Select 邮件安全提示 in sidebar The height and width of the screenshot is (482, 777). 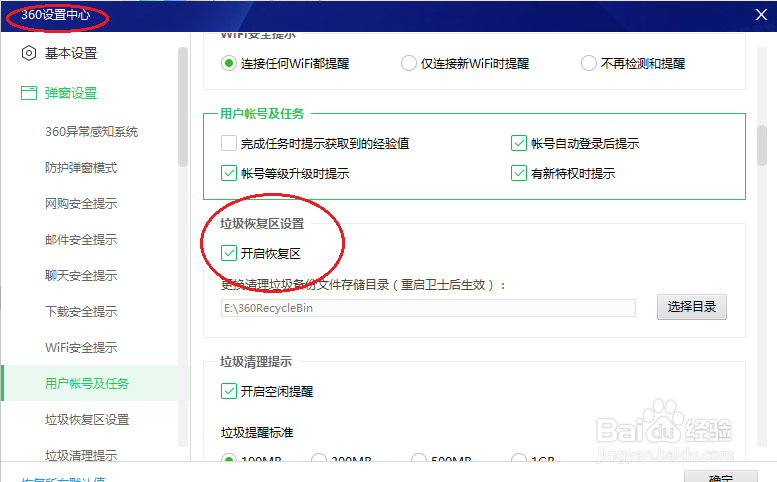[x=81, y=239]
